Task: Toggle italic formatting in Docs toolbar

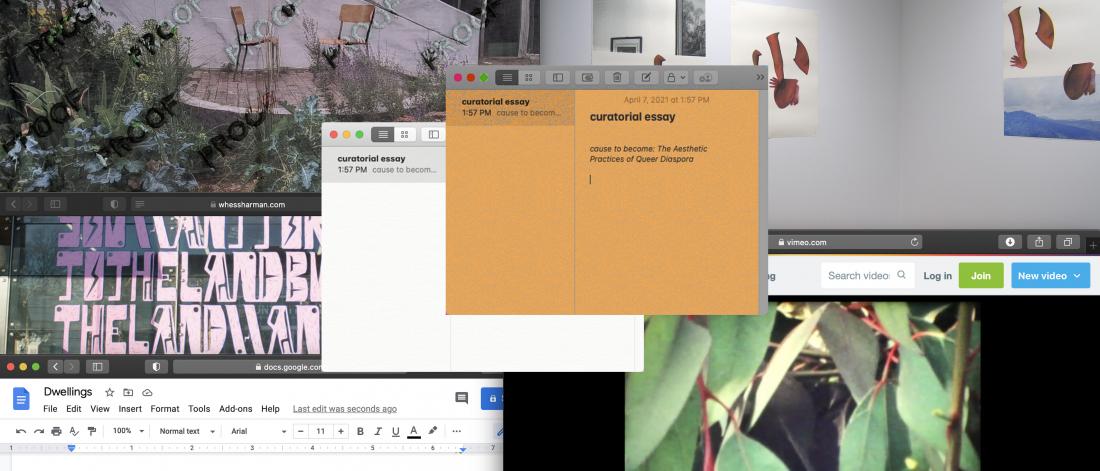Action: (x=378, y=431)
